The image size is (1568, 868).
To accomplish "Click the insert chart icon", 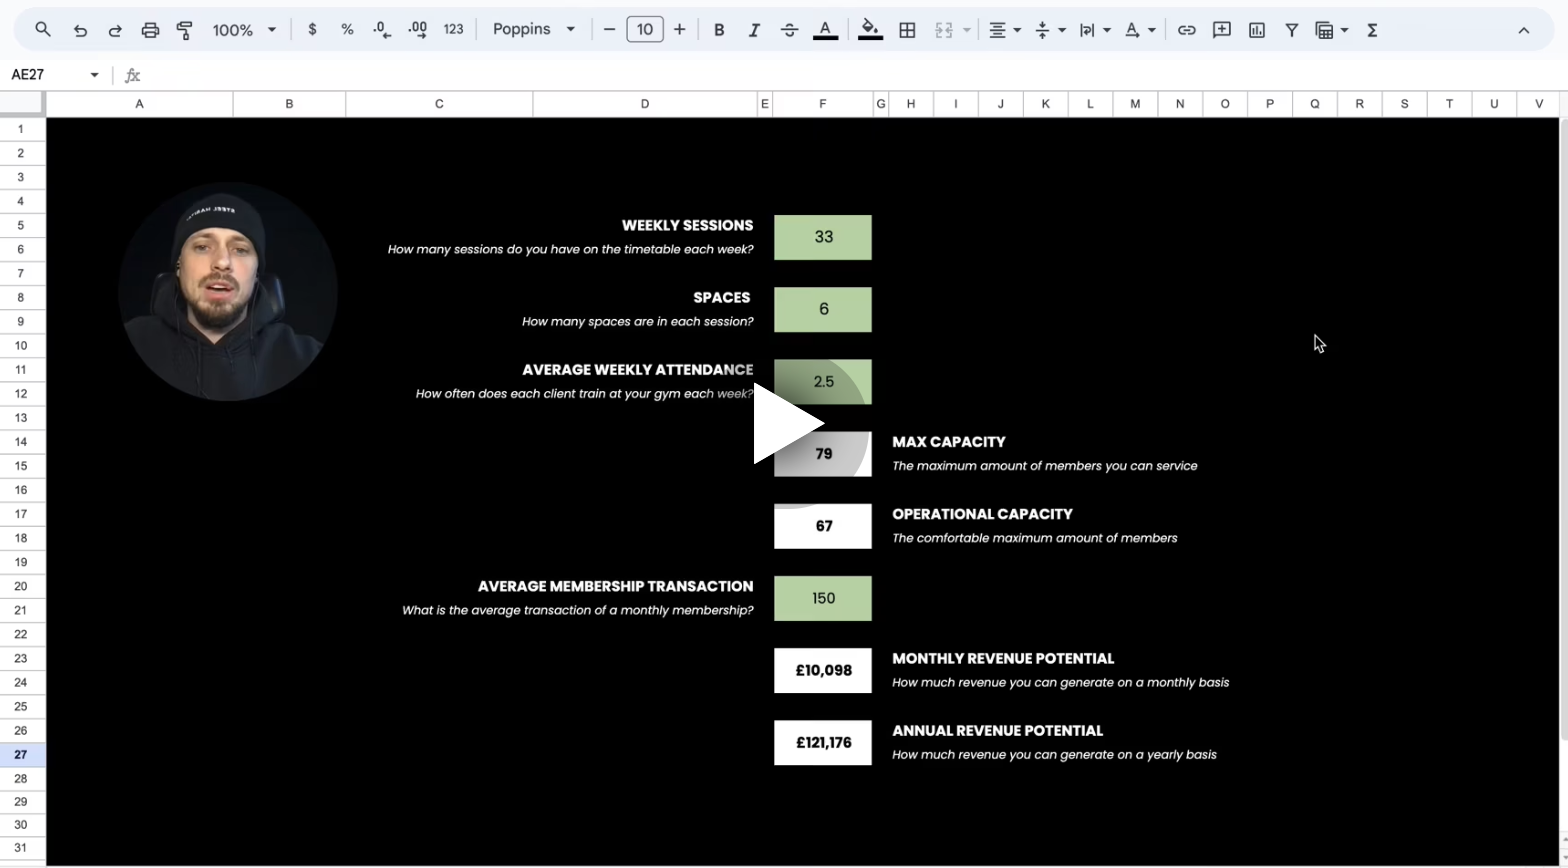I will tap(1256, 30).
